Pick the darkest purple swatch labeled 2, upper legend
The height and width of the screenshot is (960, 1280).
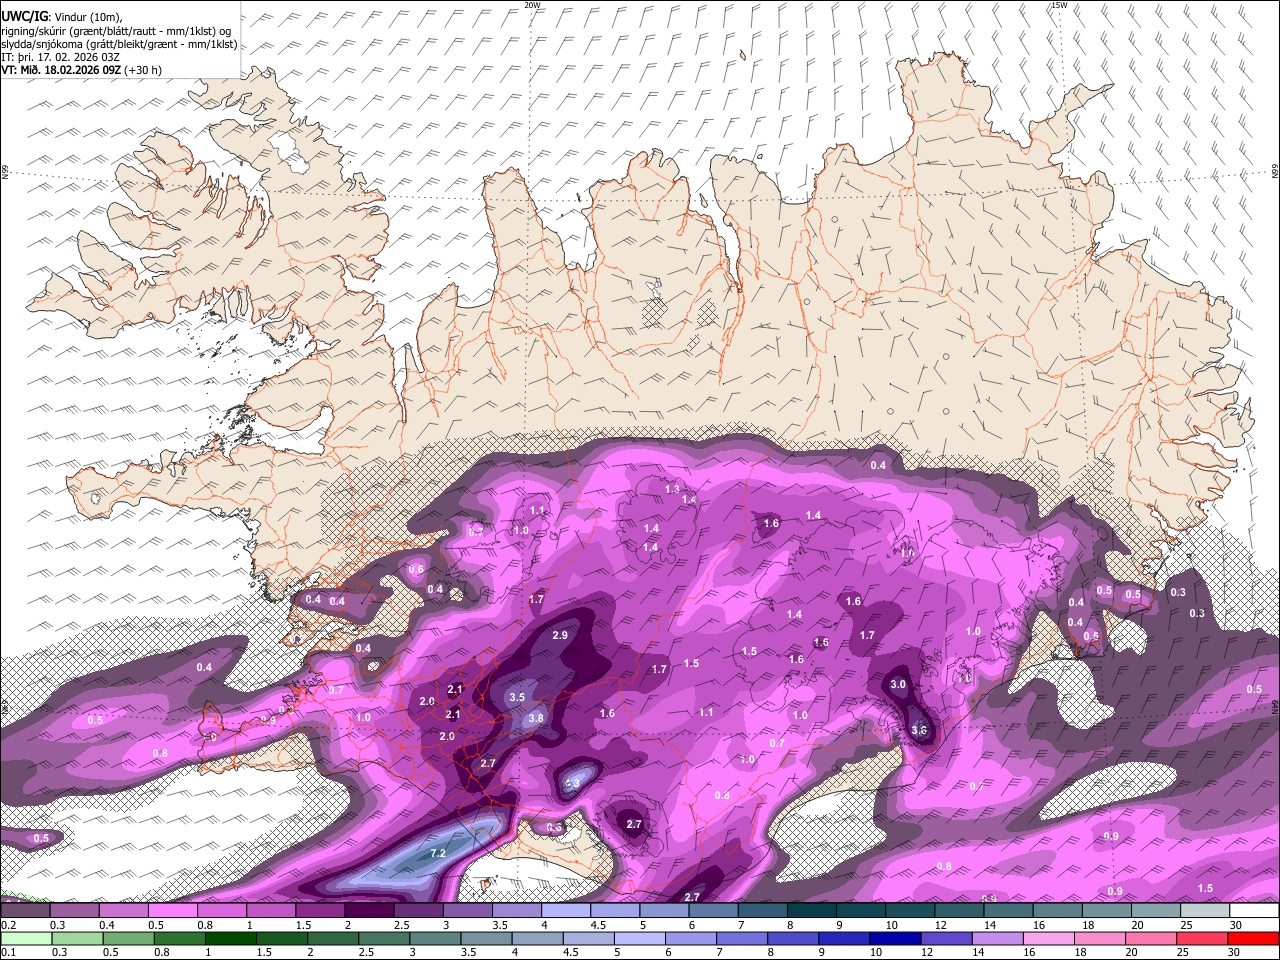pos(369,910)
